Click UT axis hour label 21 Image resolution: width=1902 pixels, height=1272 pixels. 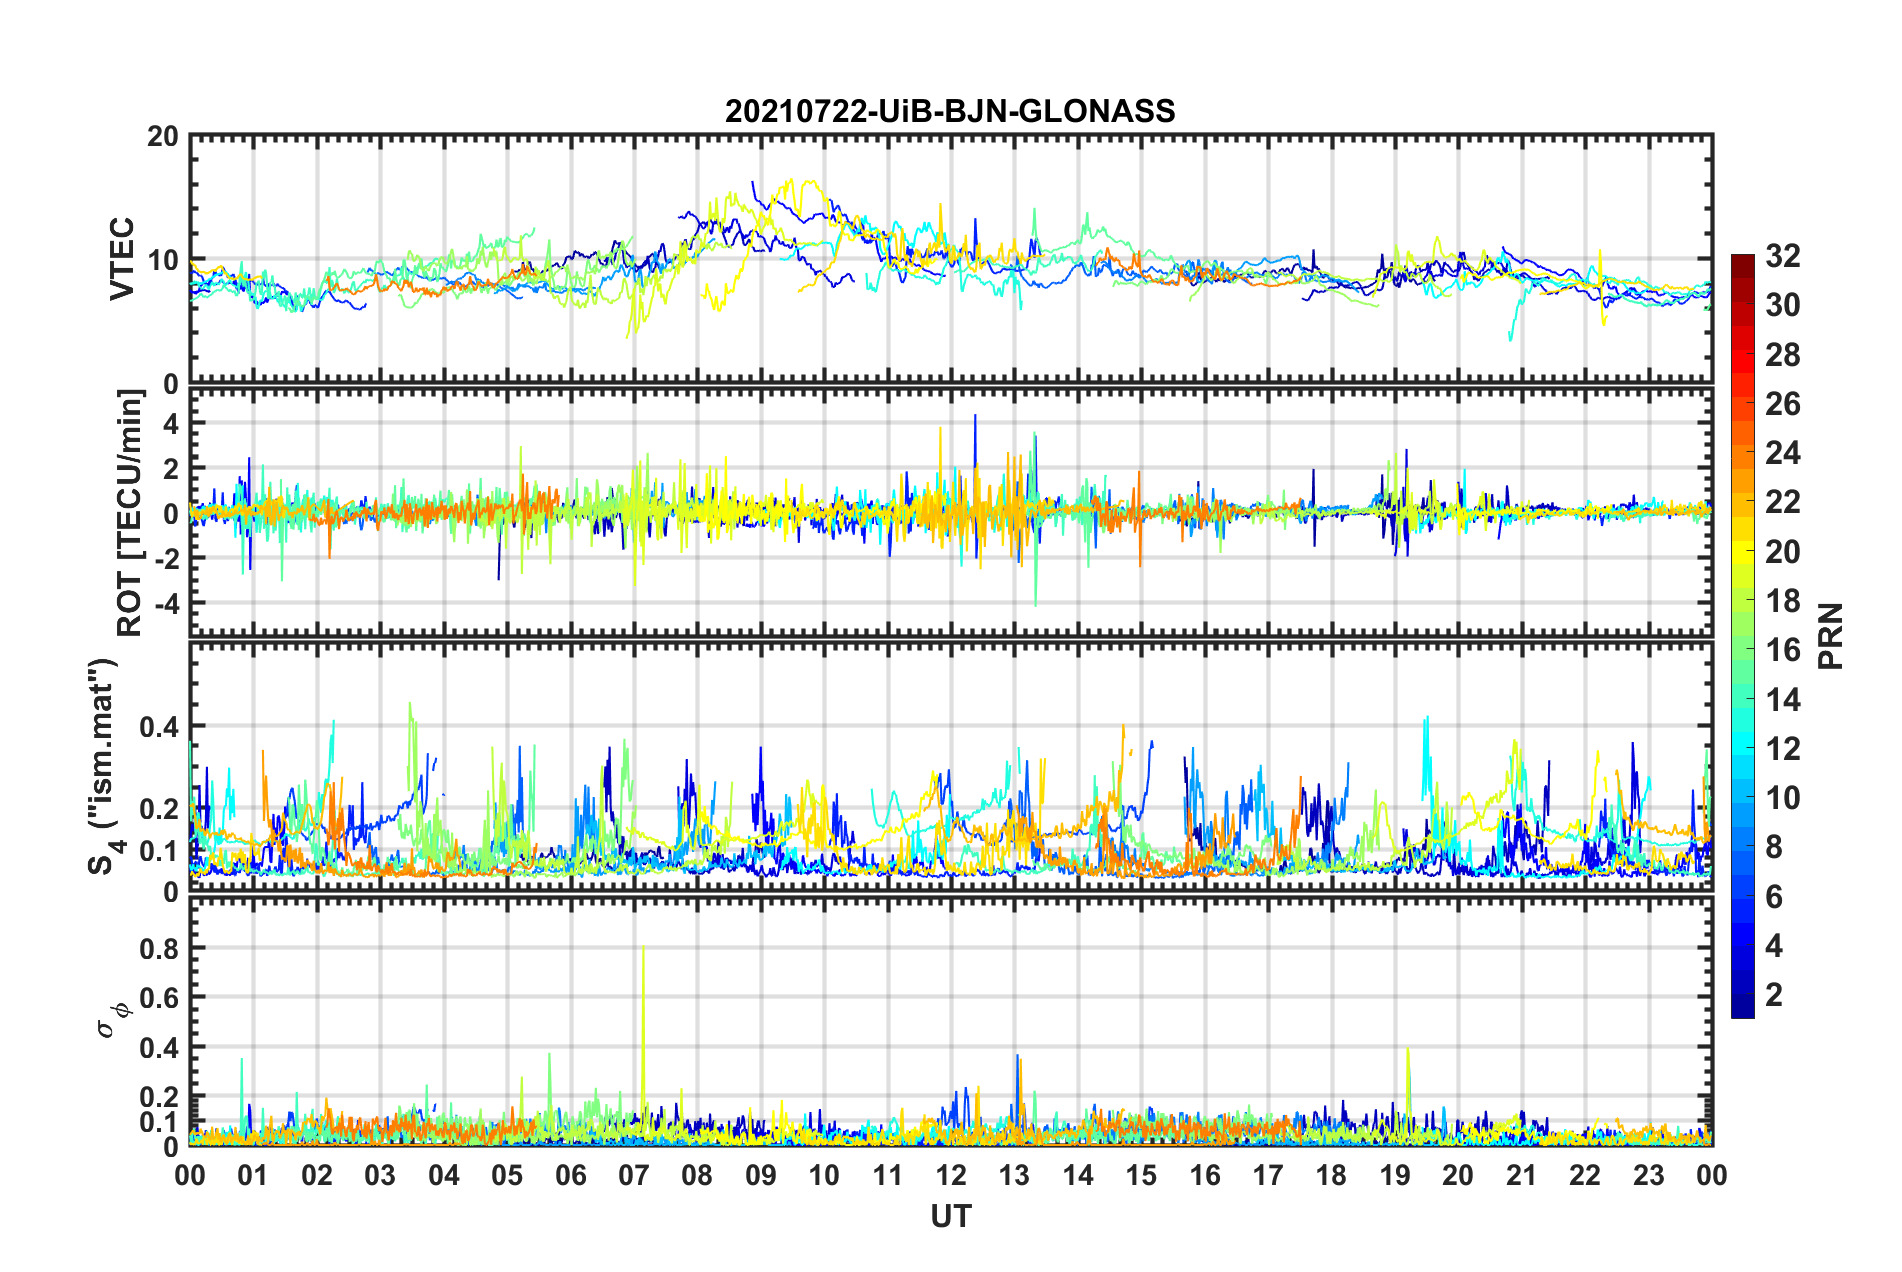(x=1522, y=1175)
